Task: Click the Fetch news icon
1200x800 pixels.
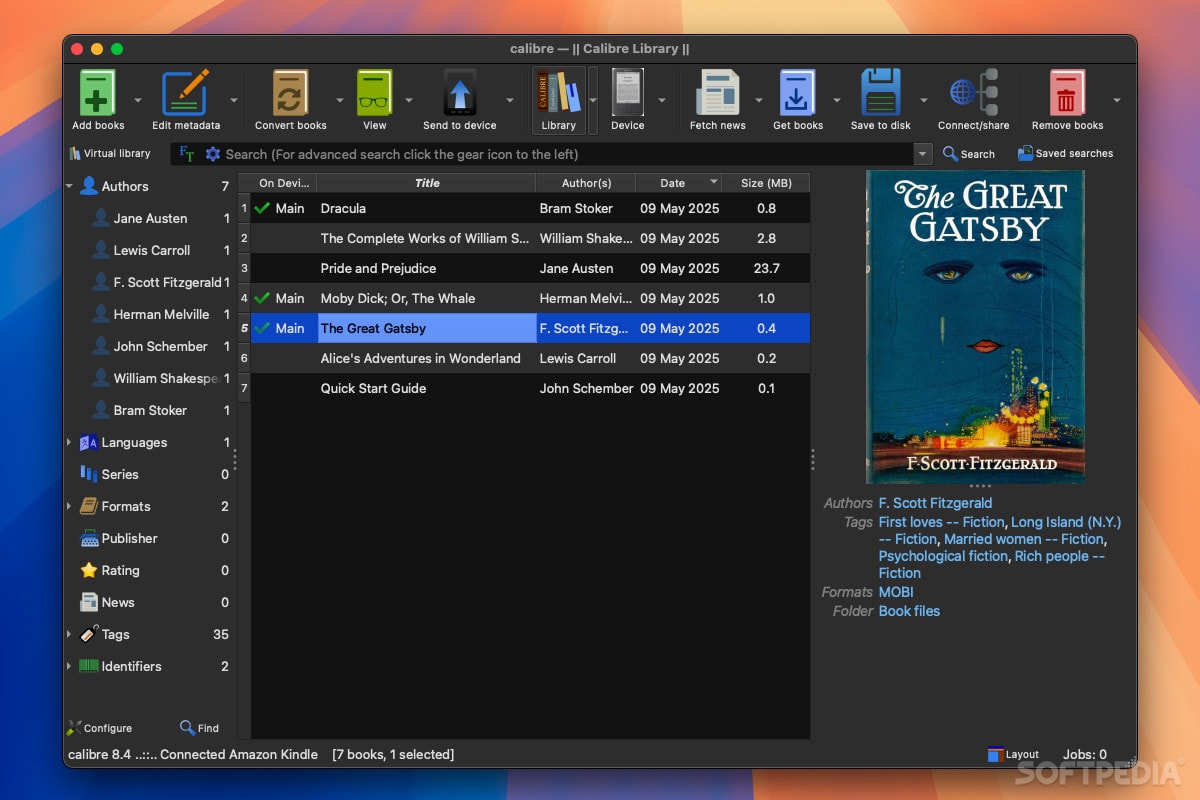Action: point(717,94)
